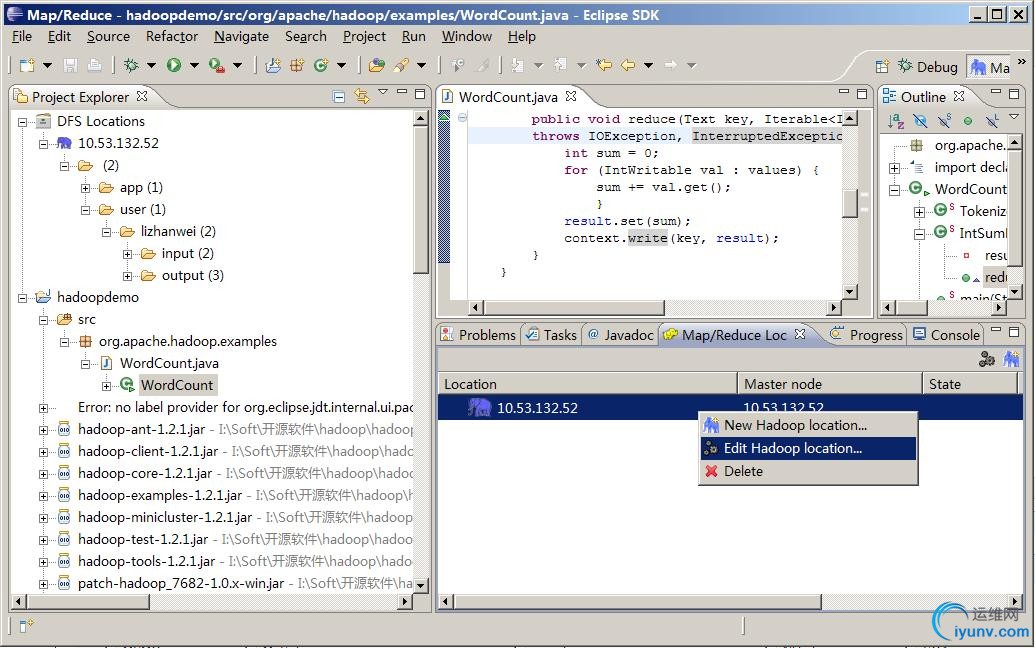Viewport: 1035px width, 648px height.
Task: Collapse the reduce method fold marker in editor
Action: coord(462,117)
